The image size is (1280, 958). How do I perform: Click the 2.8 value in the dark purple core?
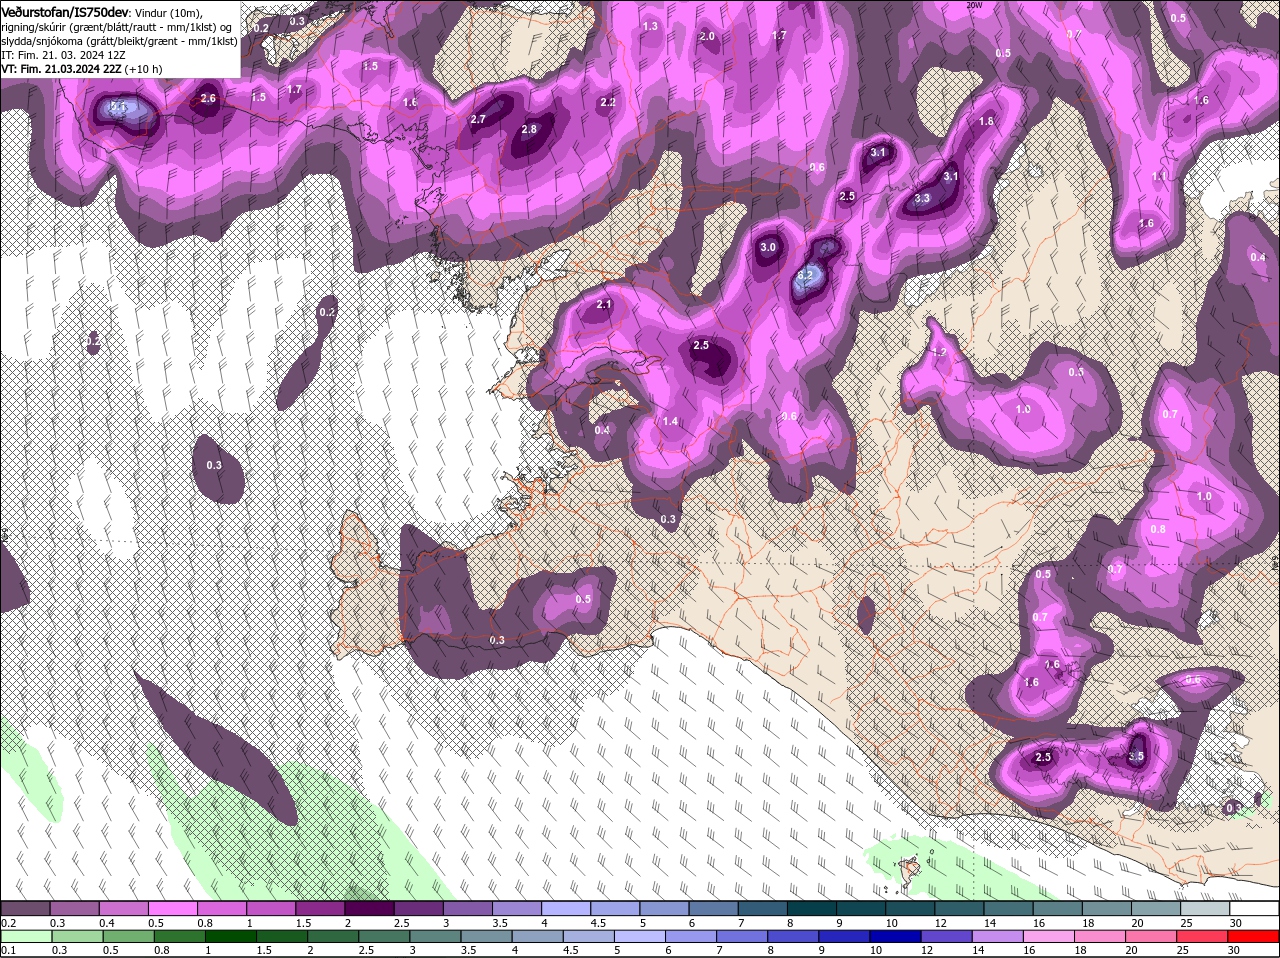tap(529, 129)
